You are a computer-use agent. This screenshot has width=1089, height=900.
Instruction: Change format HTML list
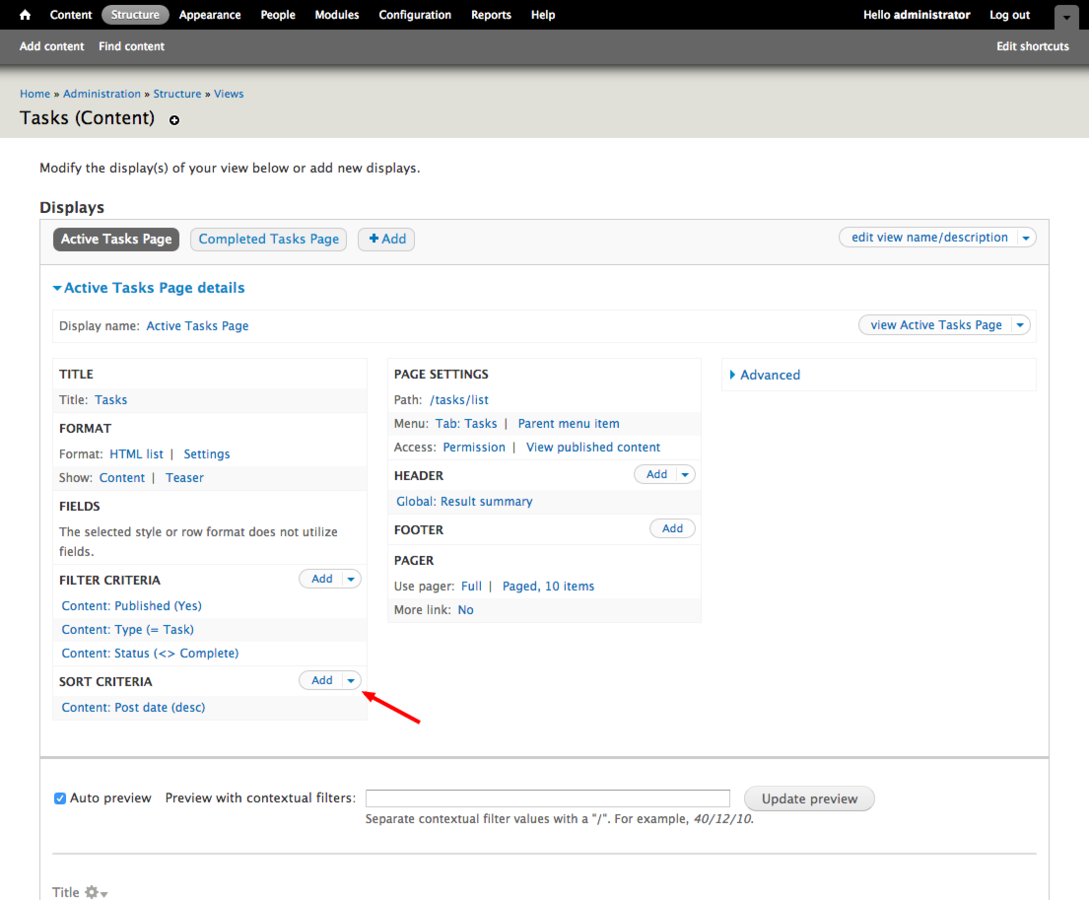point(136,454)
